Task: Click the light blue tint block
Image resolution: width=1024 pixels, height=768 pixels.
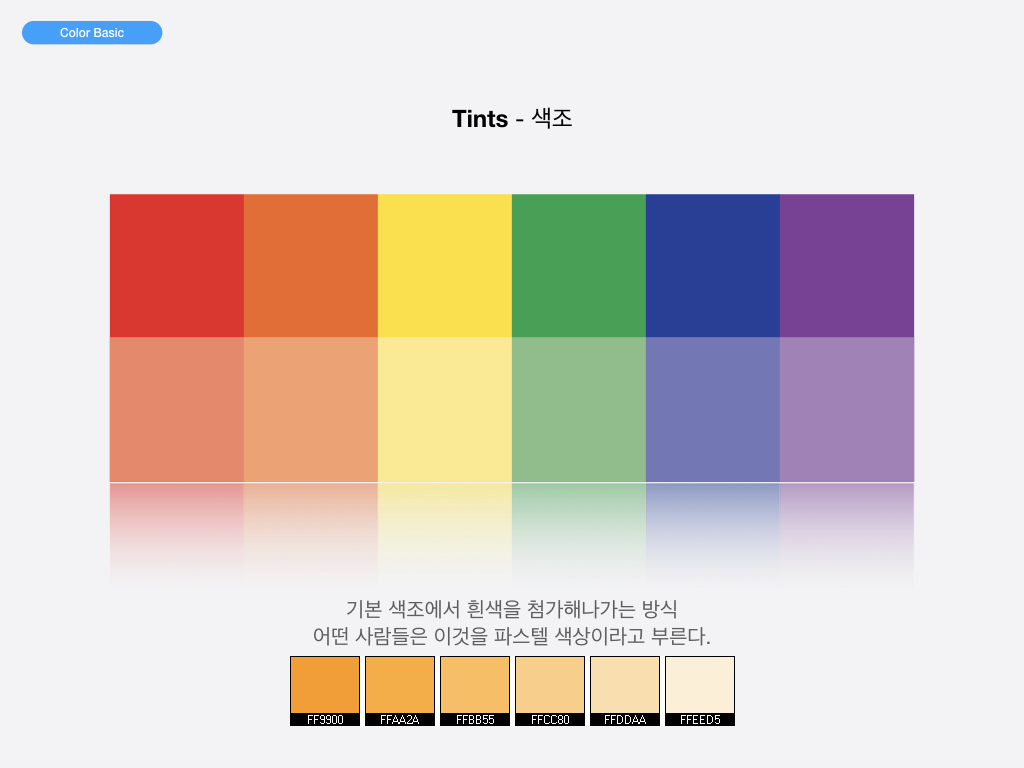Action: click(x=712, y=409)
